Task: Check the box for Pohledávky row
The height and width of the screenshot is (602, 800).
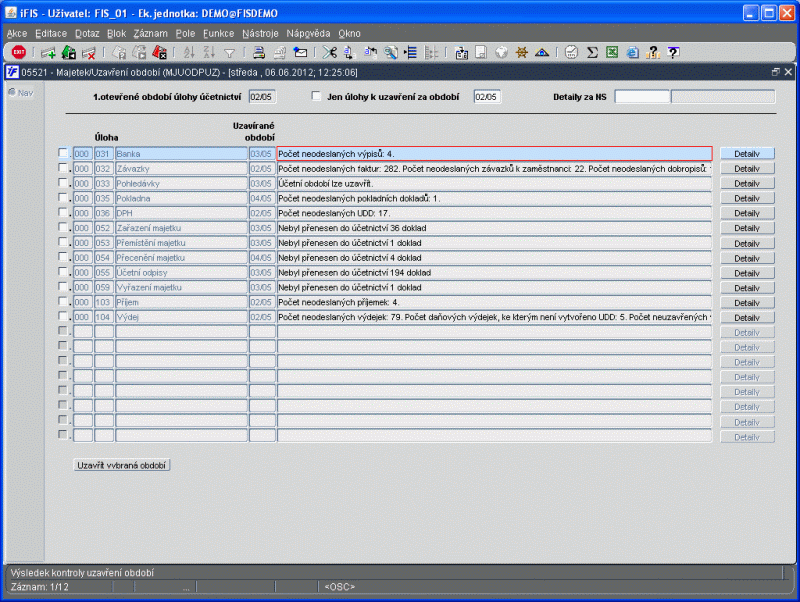Action: coord(63,183)
